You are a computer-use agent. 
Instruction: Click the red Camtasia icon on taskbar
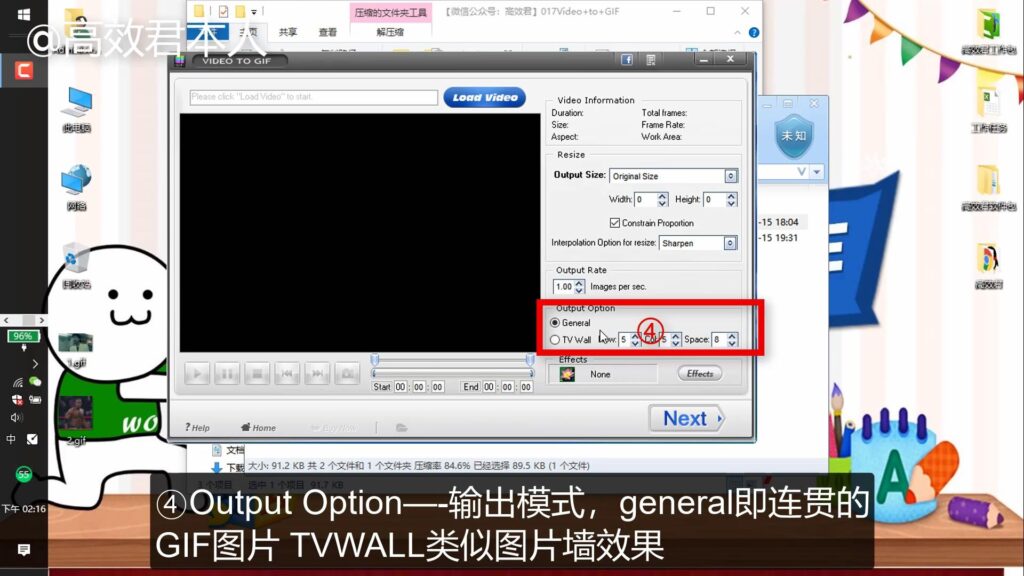[24, 70]
